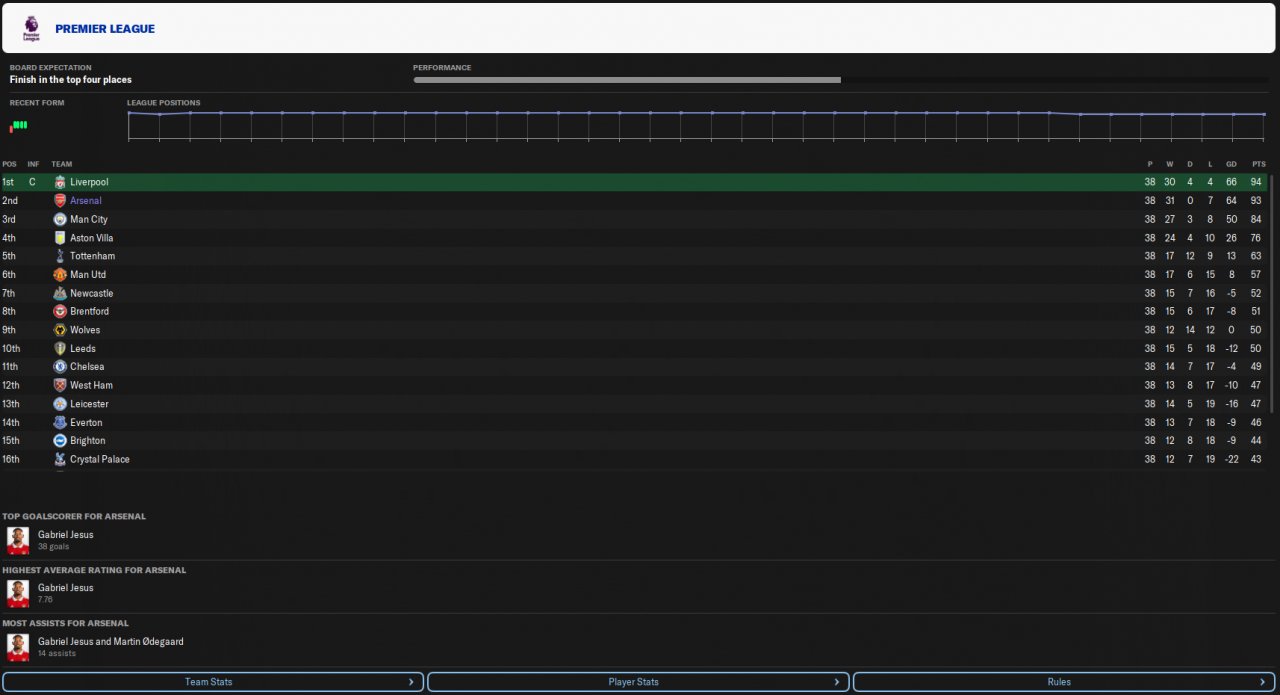Click the Liverpool club crest

[60, 182]
